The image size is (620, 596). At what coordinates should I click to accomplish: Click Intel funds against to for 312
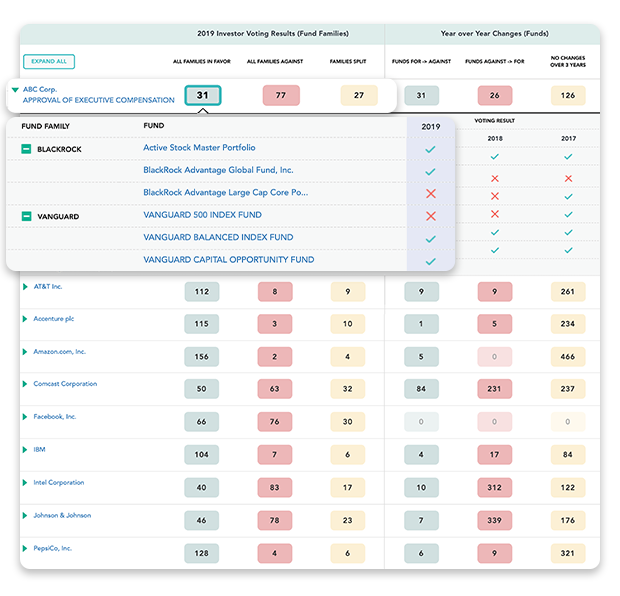[495, 488]
